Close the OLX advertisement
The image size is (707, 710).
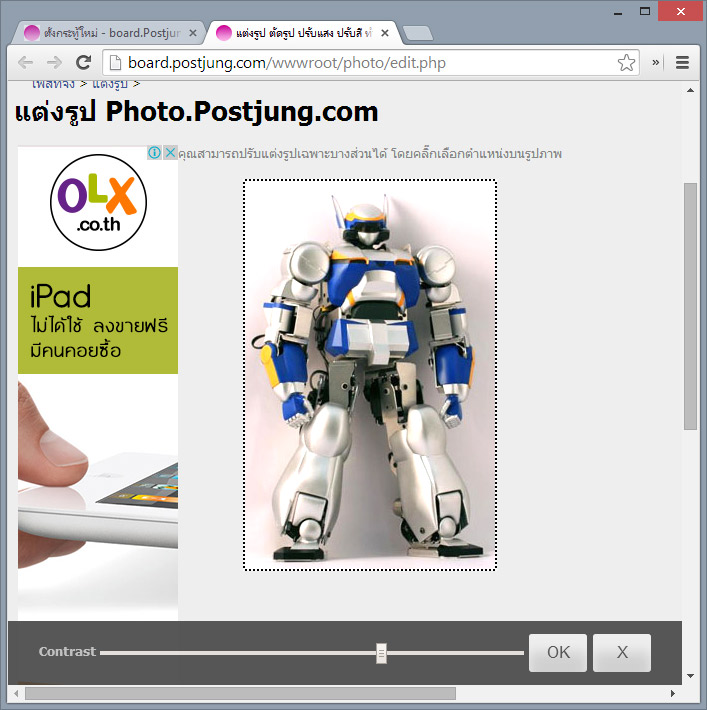pos(170,153)
